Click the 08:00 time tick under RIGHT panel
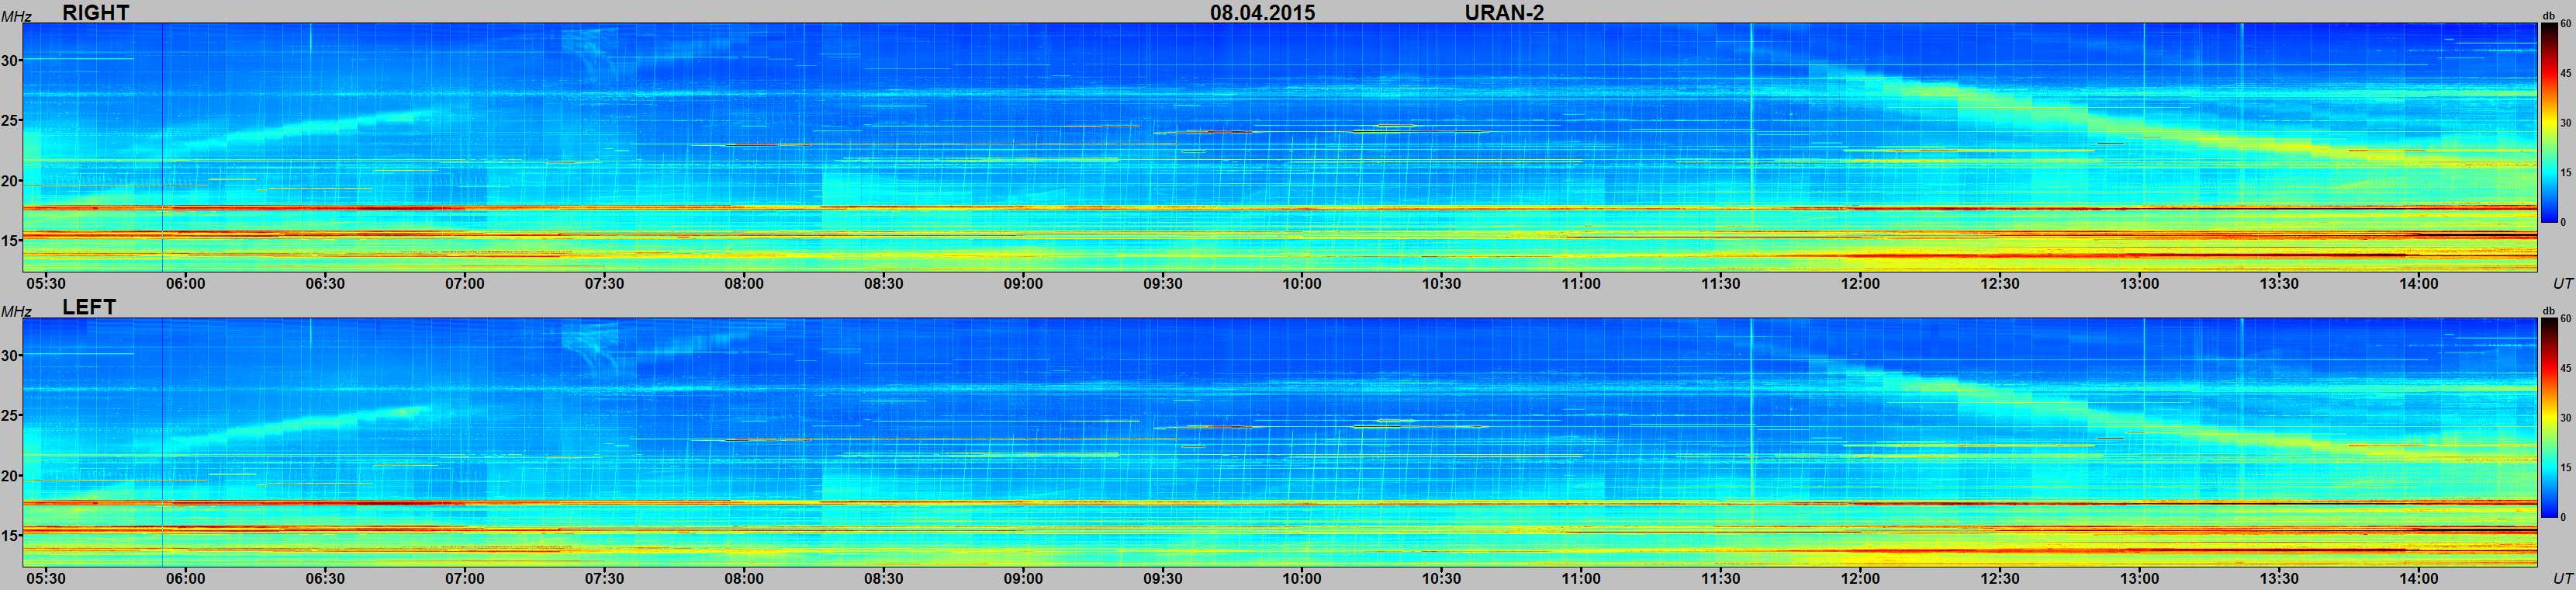 pos(744,283)
